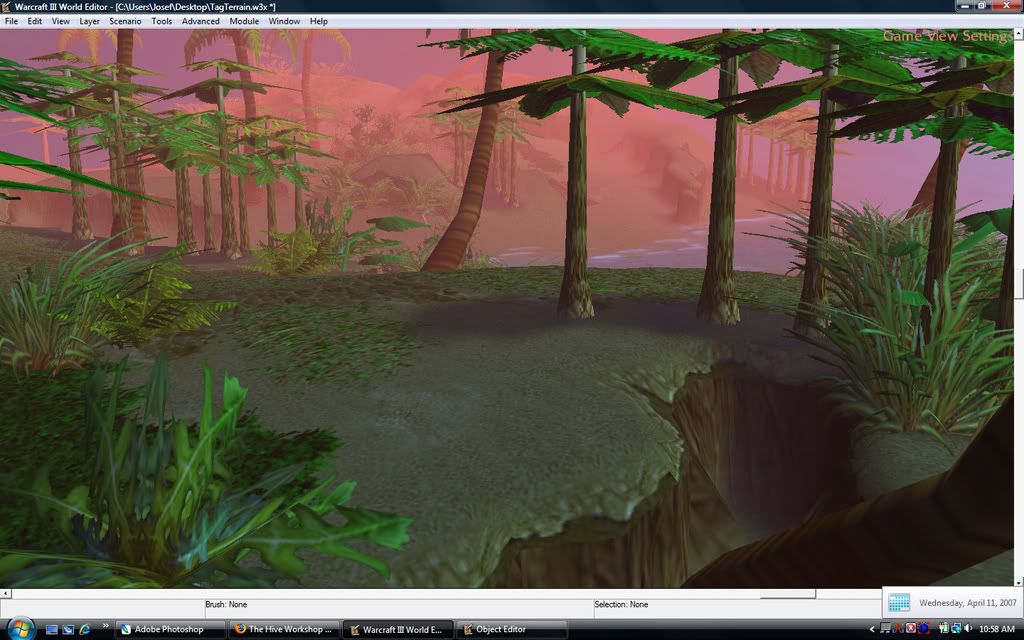This screenshot has height=640, width=1024.
Task: Click the Selection: None status text
Action: [x=621, y=605]
